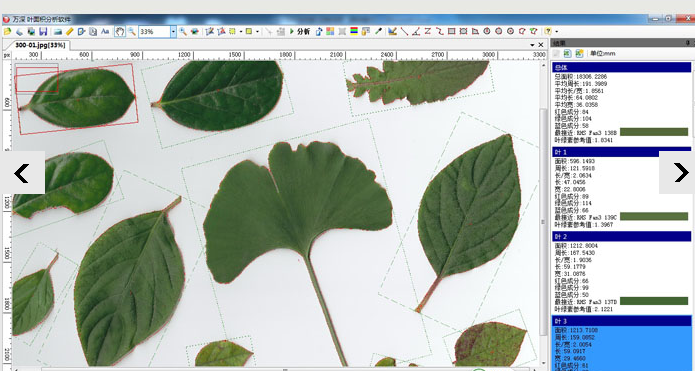Select the angle measurement tool
The image size is (695, 371).
(416, 31)
